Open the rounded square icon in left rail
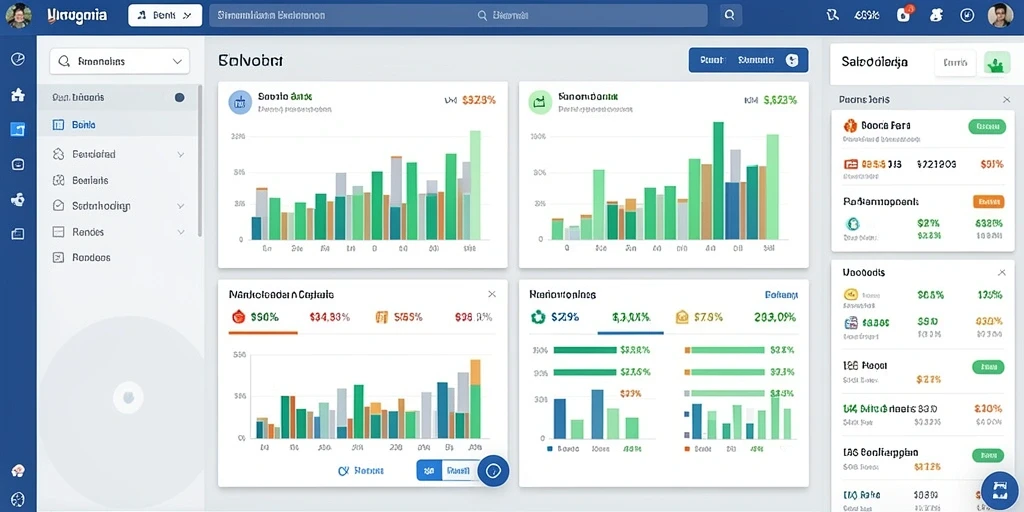The height and width of the screenshot is (512, 1024). pos(18,165)
